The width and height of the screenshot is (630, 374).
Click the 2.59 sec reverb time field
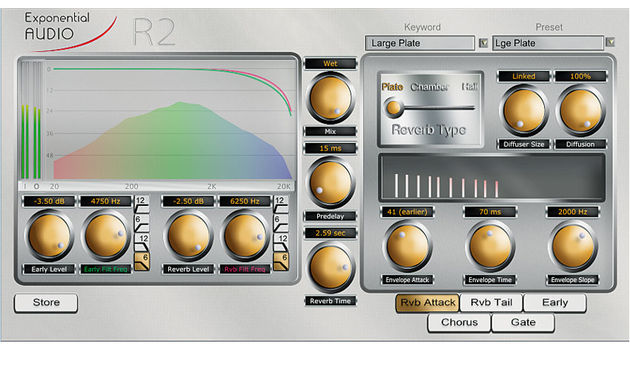pyautogui.click(x=330, y=233)
